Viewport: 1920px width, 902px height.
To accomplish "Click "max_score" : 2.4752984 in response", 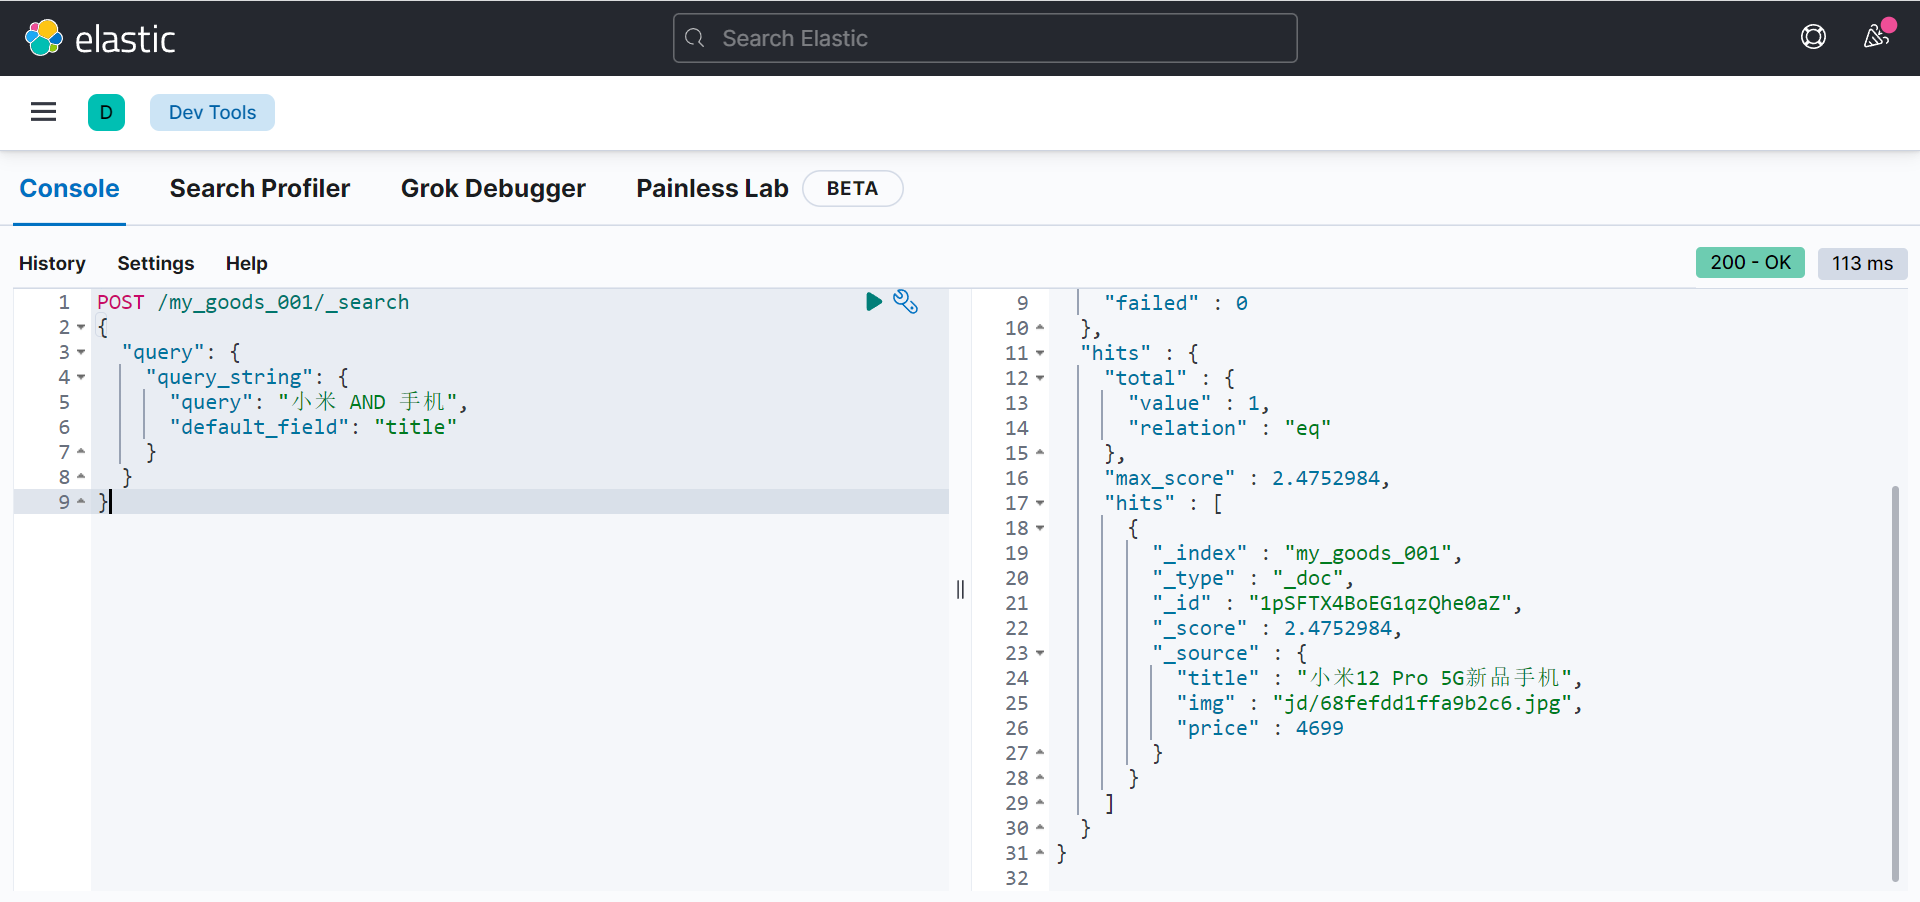I will pos(1247,478).
